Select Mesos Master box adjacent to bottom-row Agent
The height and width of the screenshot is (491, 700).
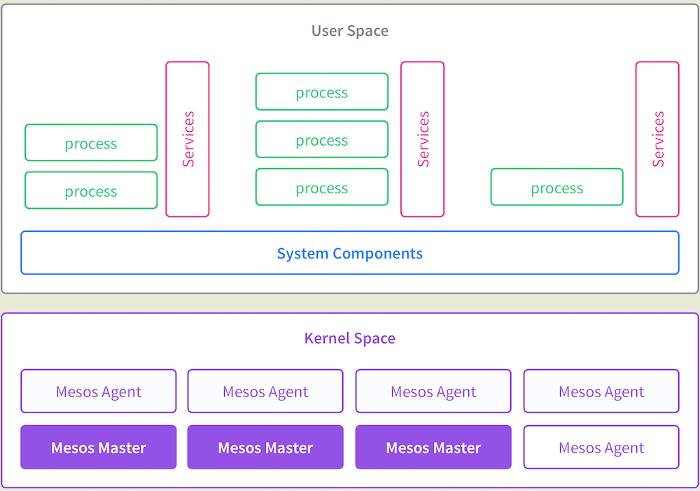tap(433, 447)
